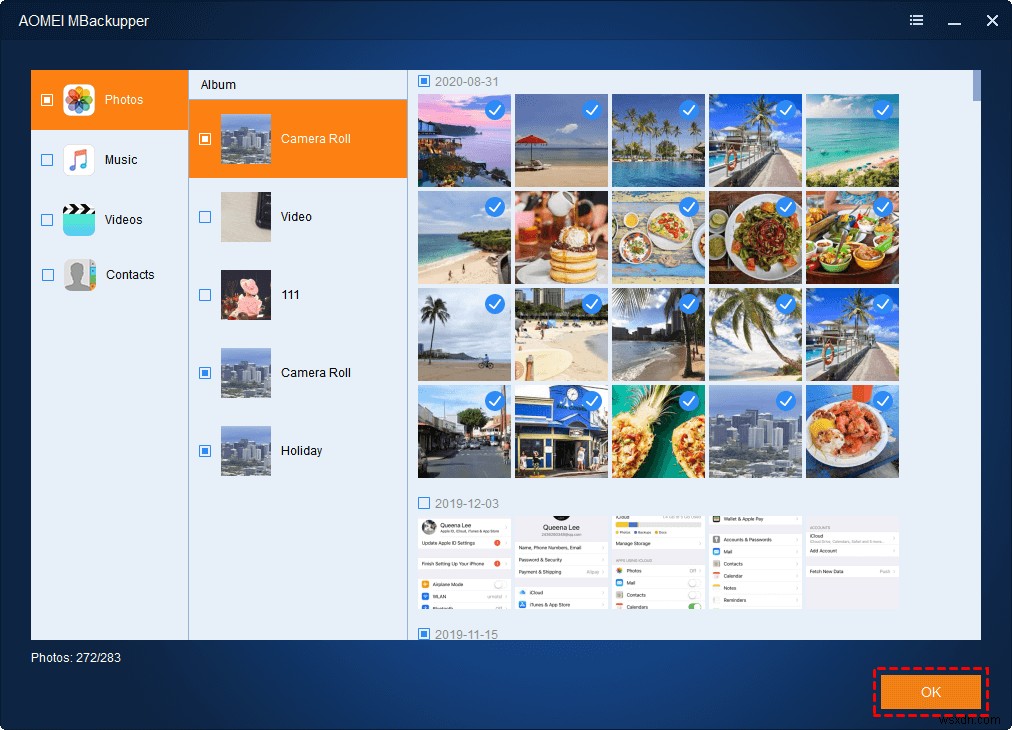
Task: Select the Holiday album icon
Action: coord(246,451)
